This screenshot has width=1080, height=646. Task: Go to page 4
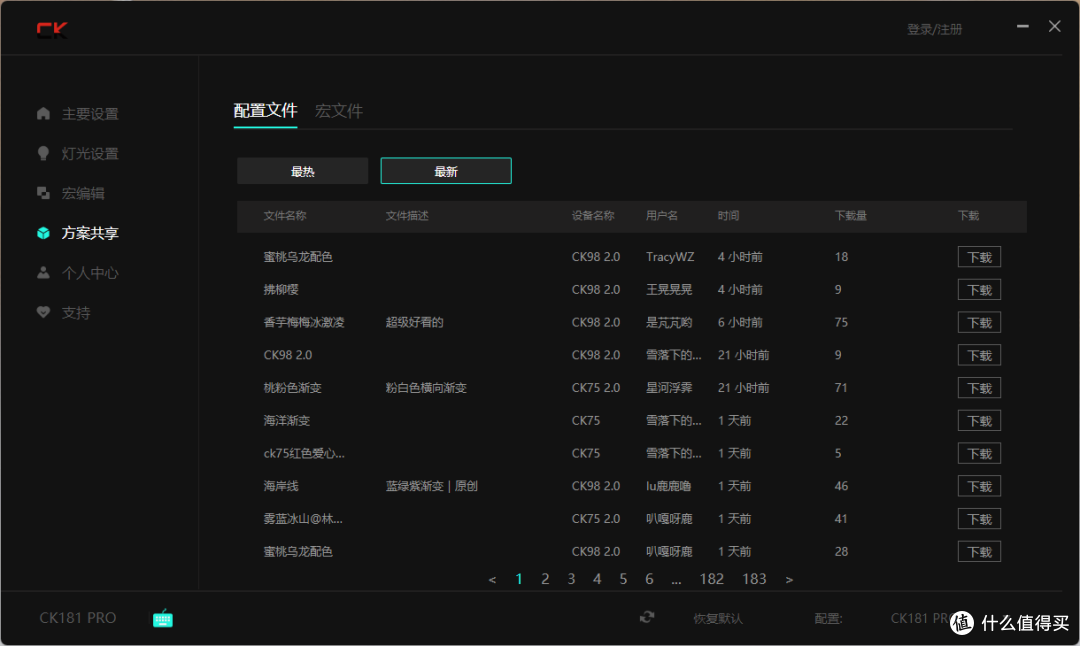(597, 579)
